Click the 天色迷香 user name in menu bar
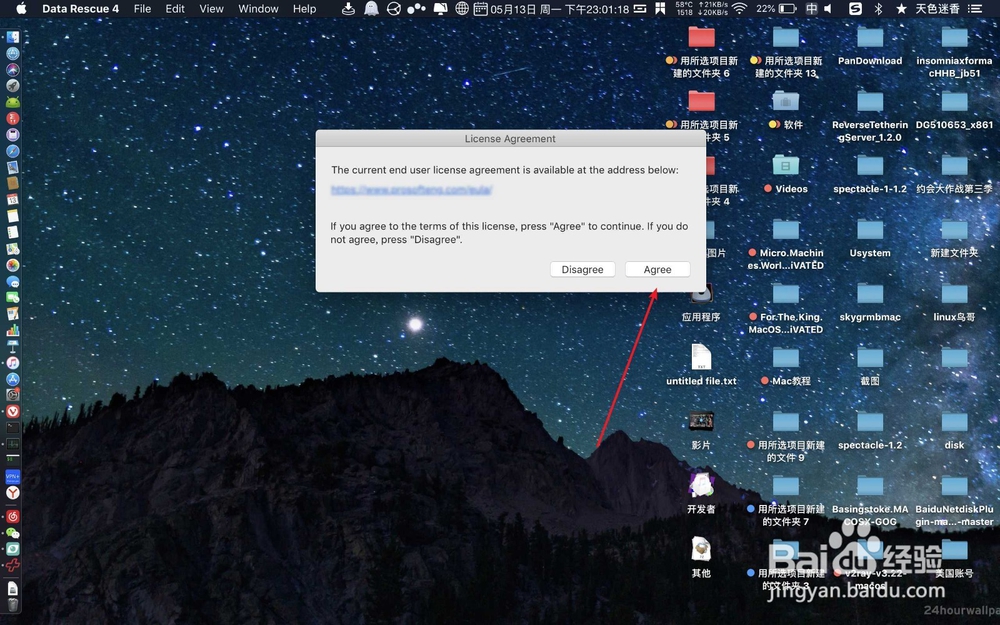 click(x=937, y=9)
